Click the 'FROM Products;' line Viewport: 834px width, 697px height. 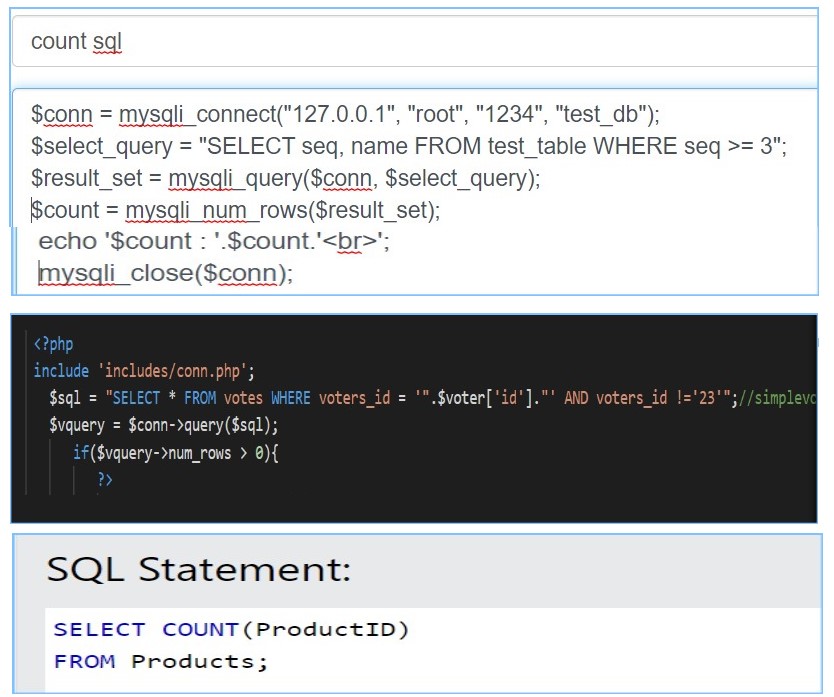click(x=161, y=661)
